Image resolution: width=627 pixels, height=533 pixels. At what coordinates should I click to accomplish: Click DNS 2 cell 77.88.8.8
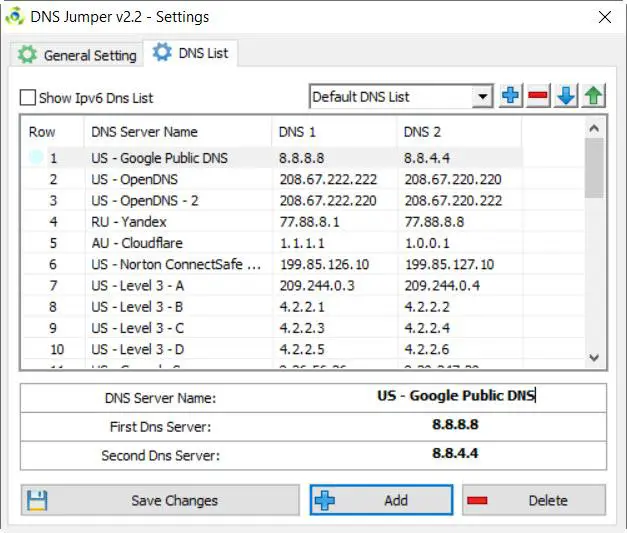pos(434,222)
